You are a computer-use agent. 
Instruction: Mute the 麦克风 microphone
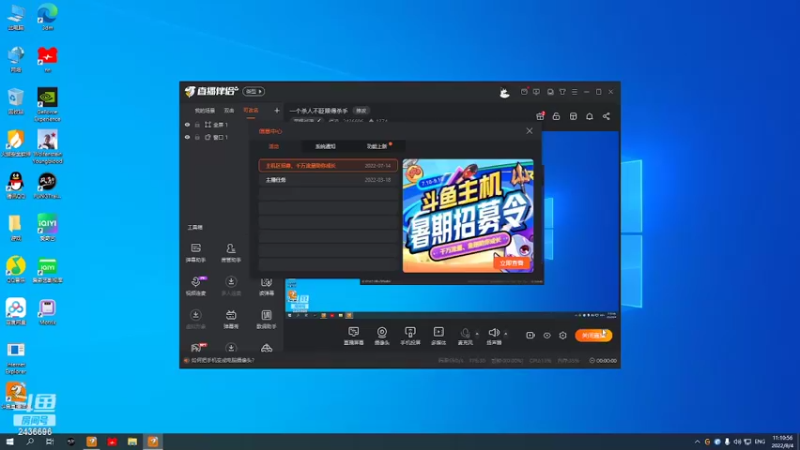[x=465, y=336]
